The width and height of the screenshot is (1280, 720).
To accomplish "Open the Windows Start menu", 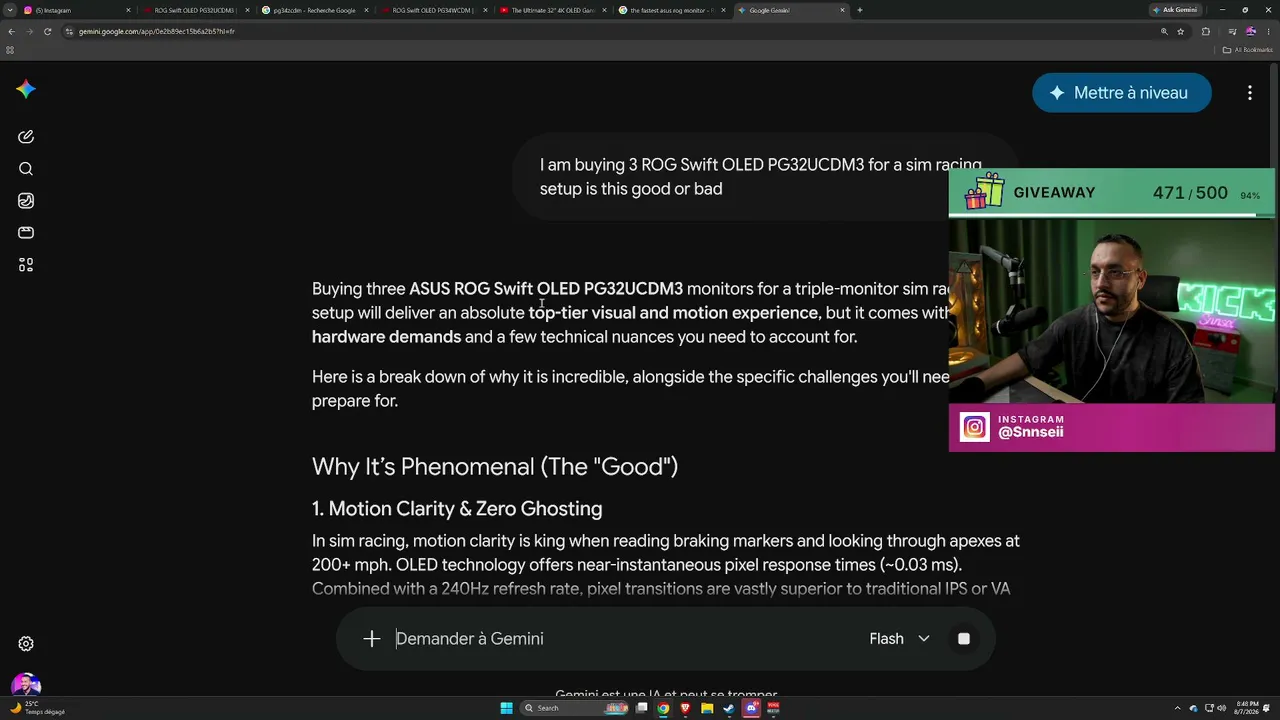I will coord(506,708).
